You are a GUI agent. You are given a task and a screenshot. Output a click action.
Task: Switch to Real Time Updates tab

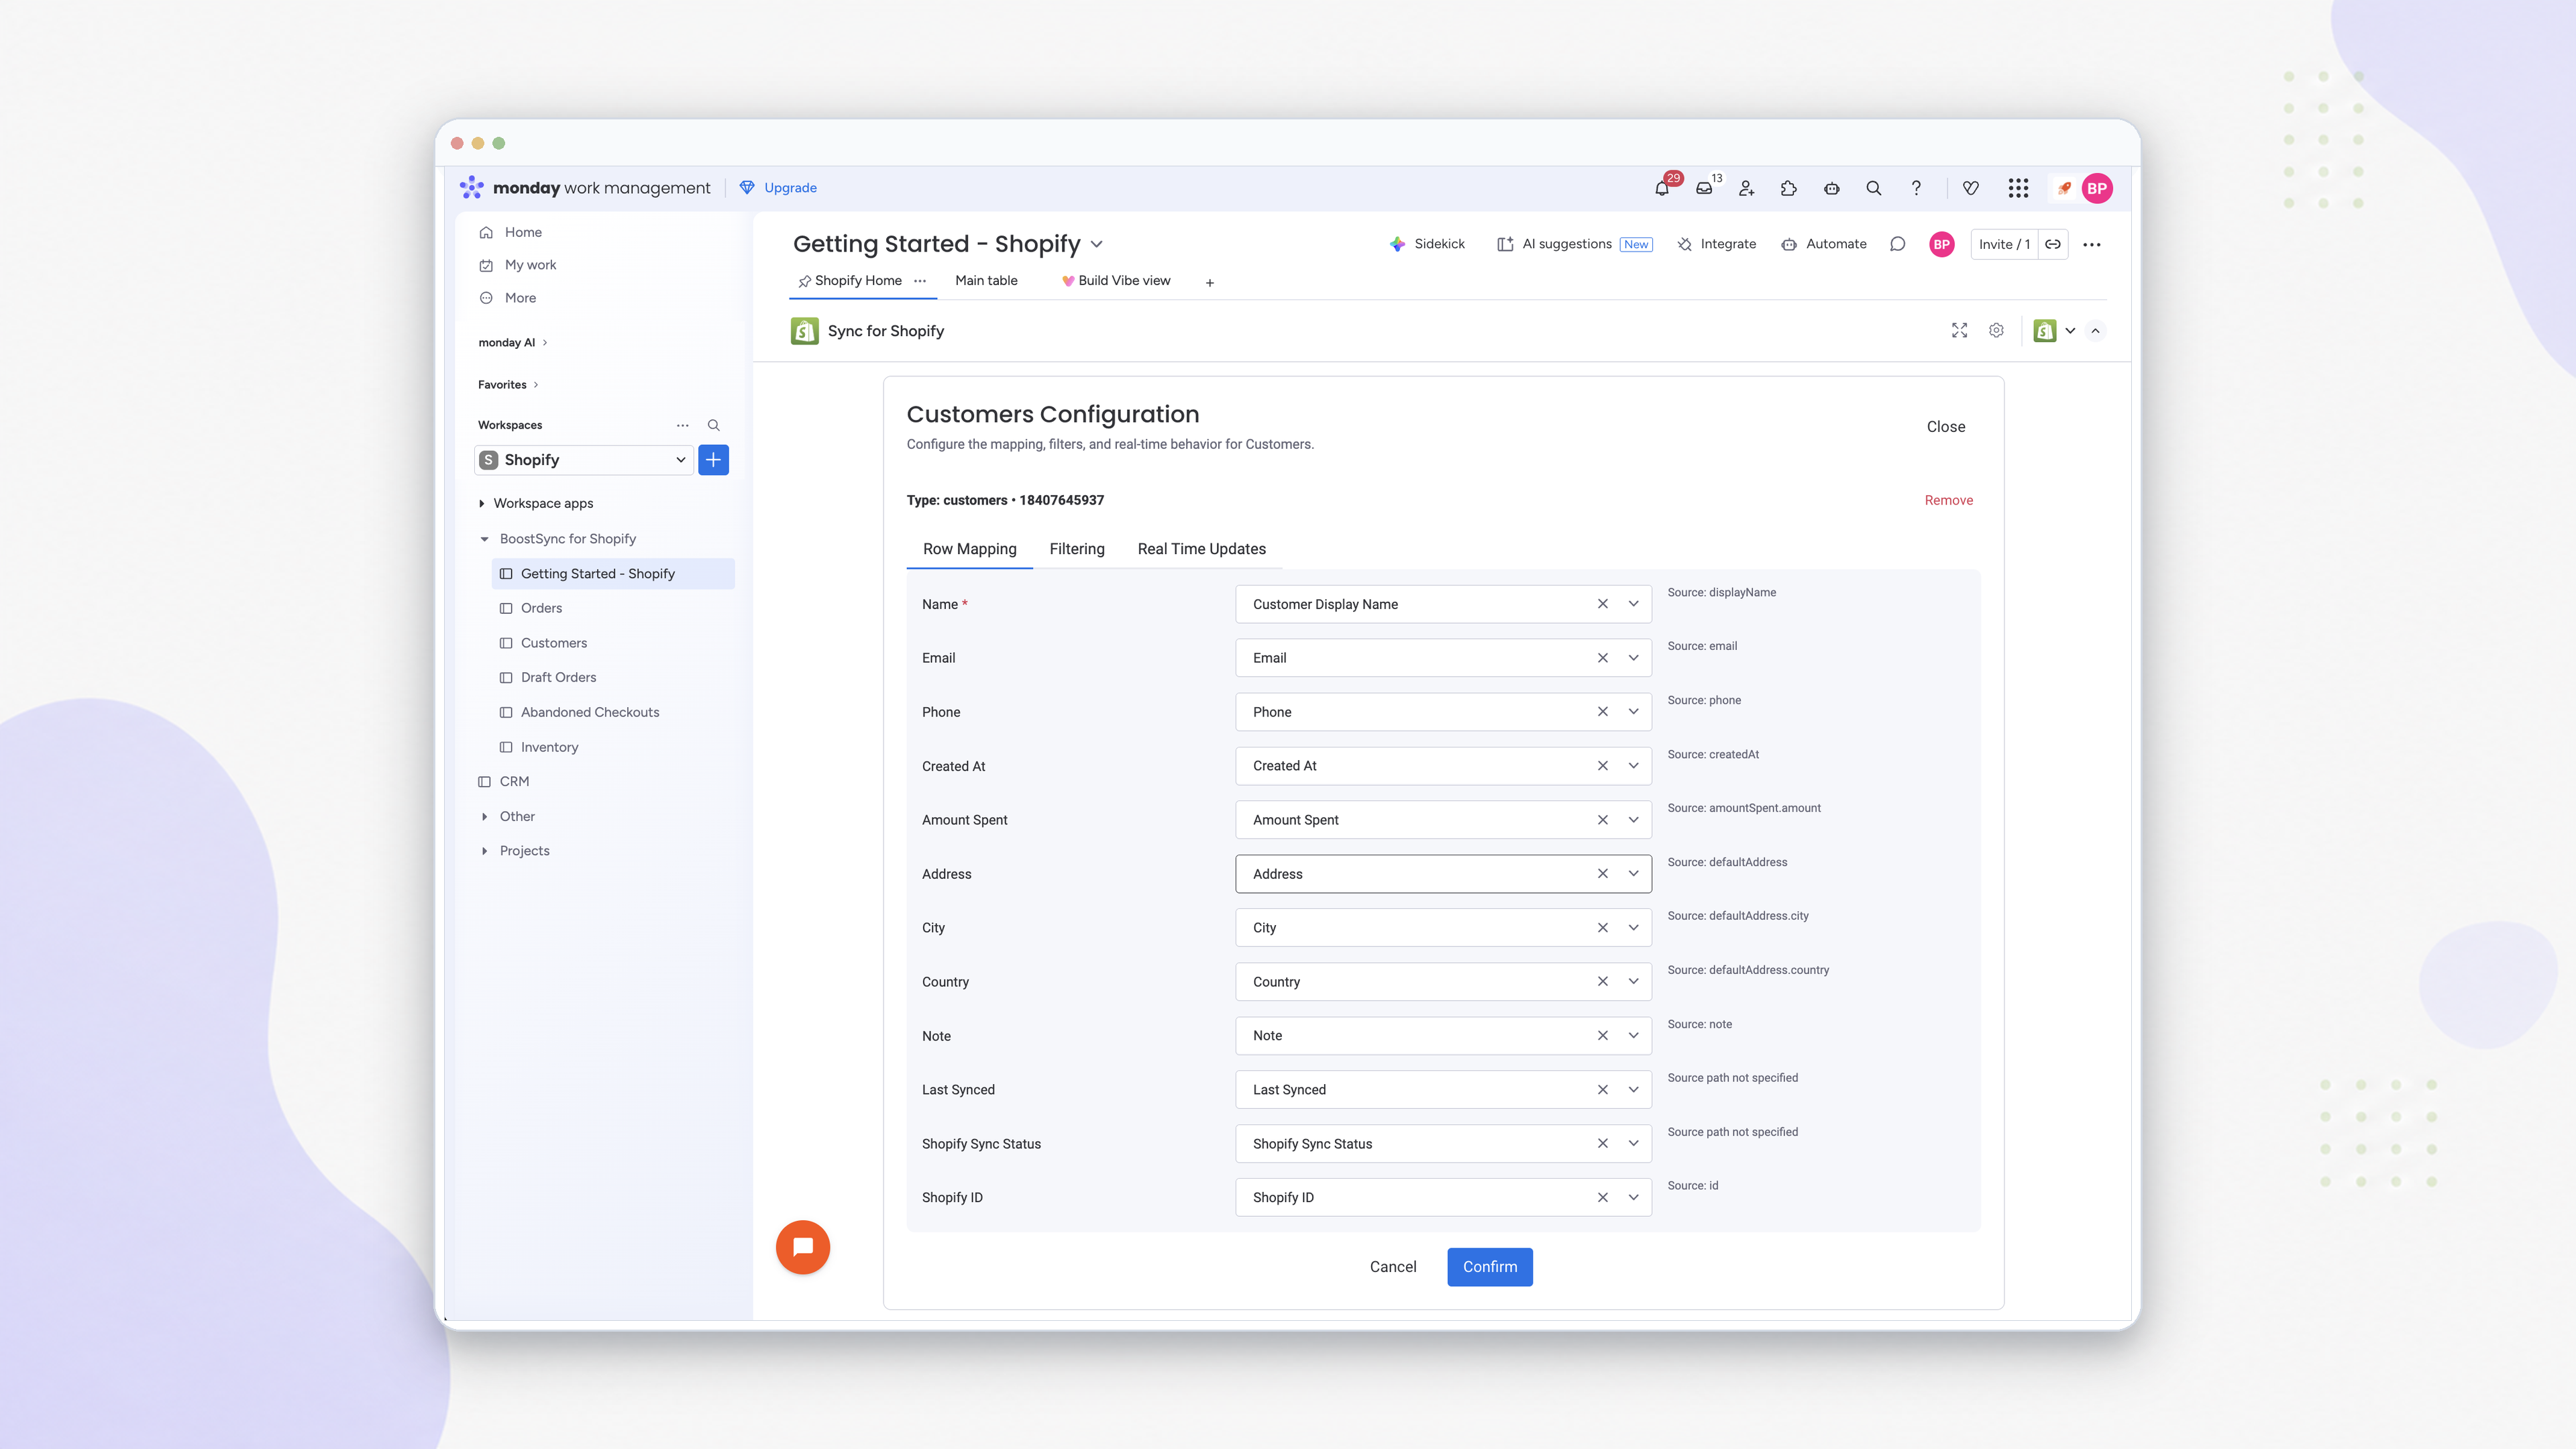coord(1202,549)
